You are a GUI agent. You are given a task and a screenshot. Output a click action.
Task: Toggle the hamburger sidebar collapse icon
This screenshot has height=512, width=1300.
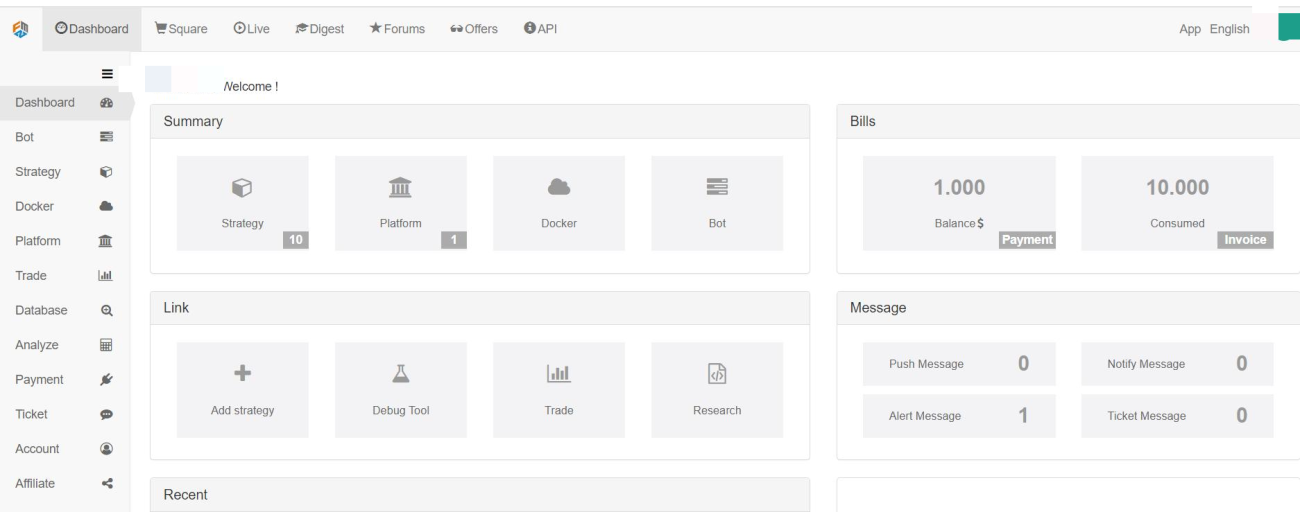[x=107, y=74]
